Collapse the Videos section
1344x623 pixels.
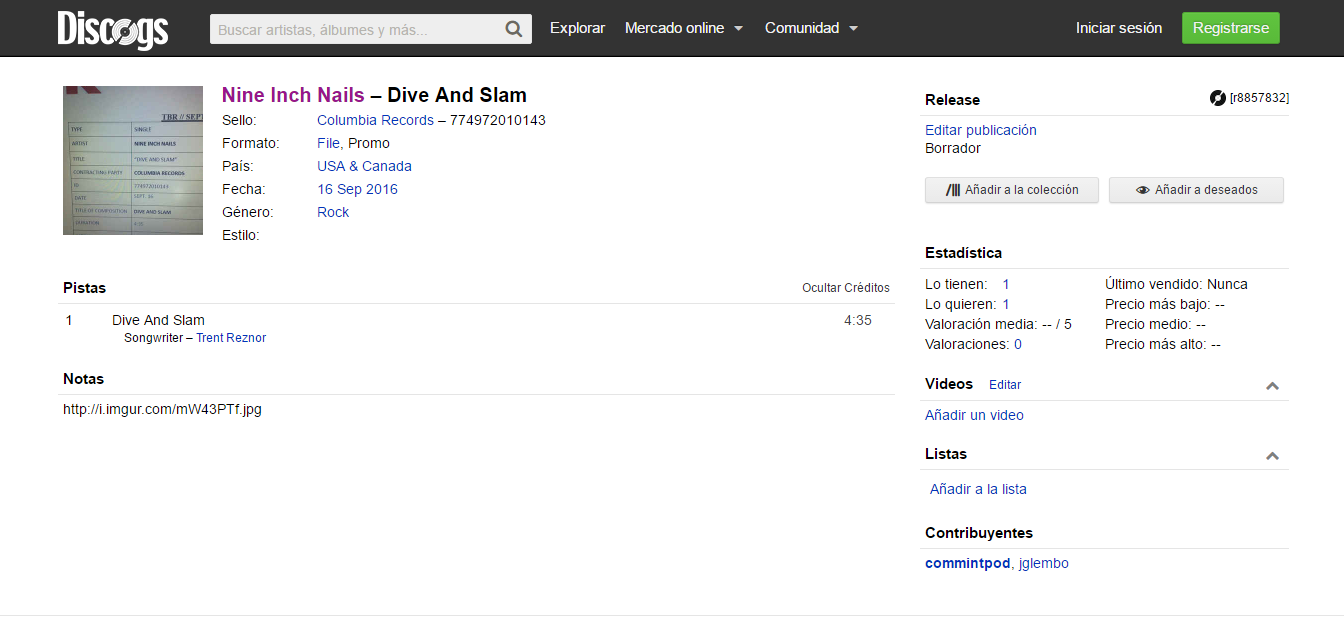click(1272, 386)
